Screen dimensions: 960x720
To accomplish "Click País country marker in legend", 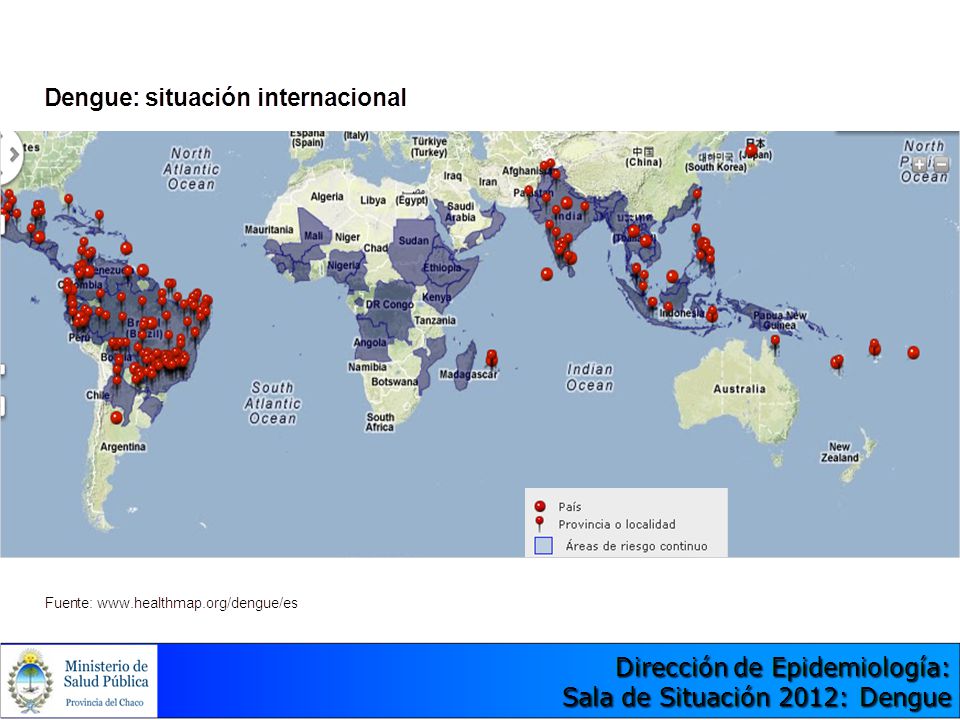I will click(540, 506).
